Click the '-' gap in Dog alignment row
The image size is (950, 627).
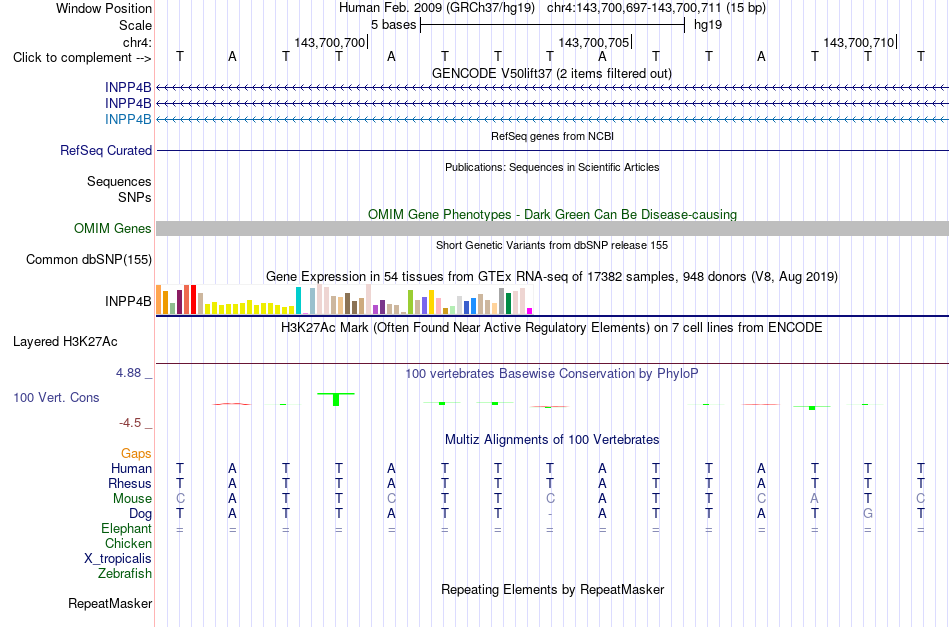[x=550, y=514]
